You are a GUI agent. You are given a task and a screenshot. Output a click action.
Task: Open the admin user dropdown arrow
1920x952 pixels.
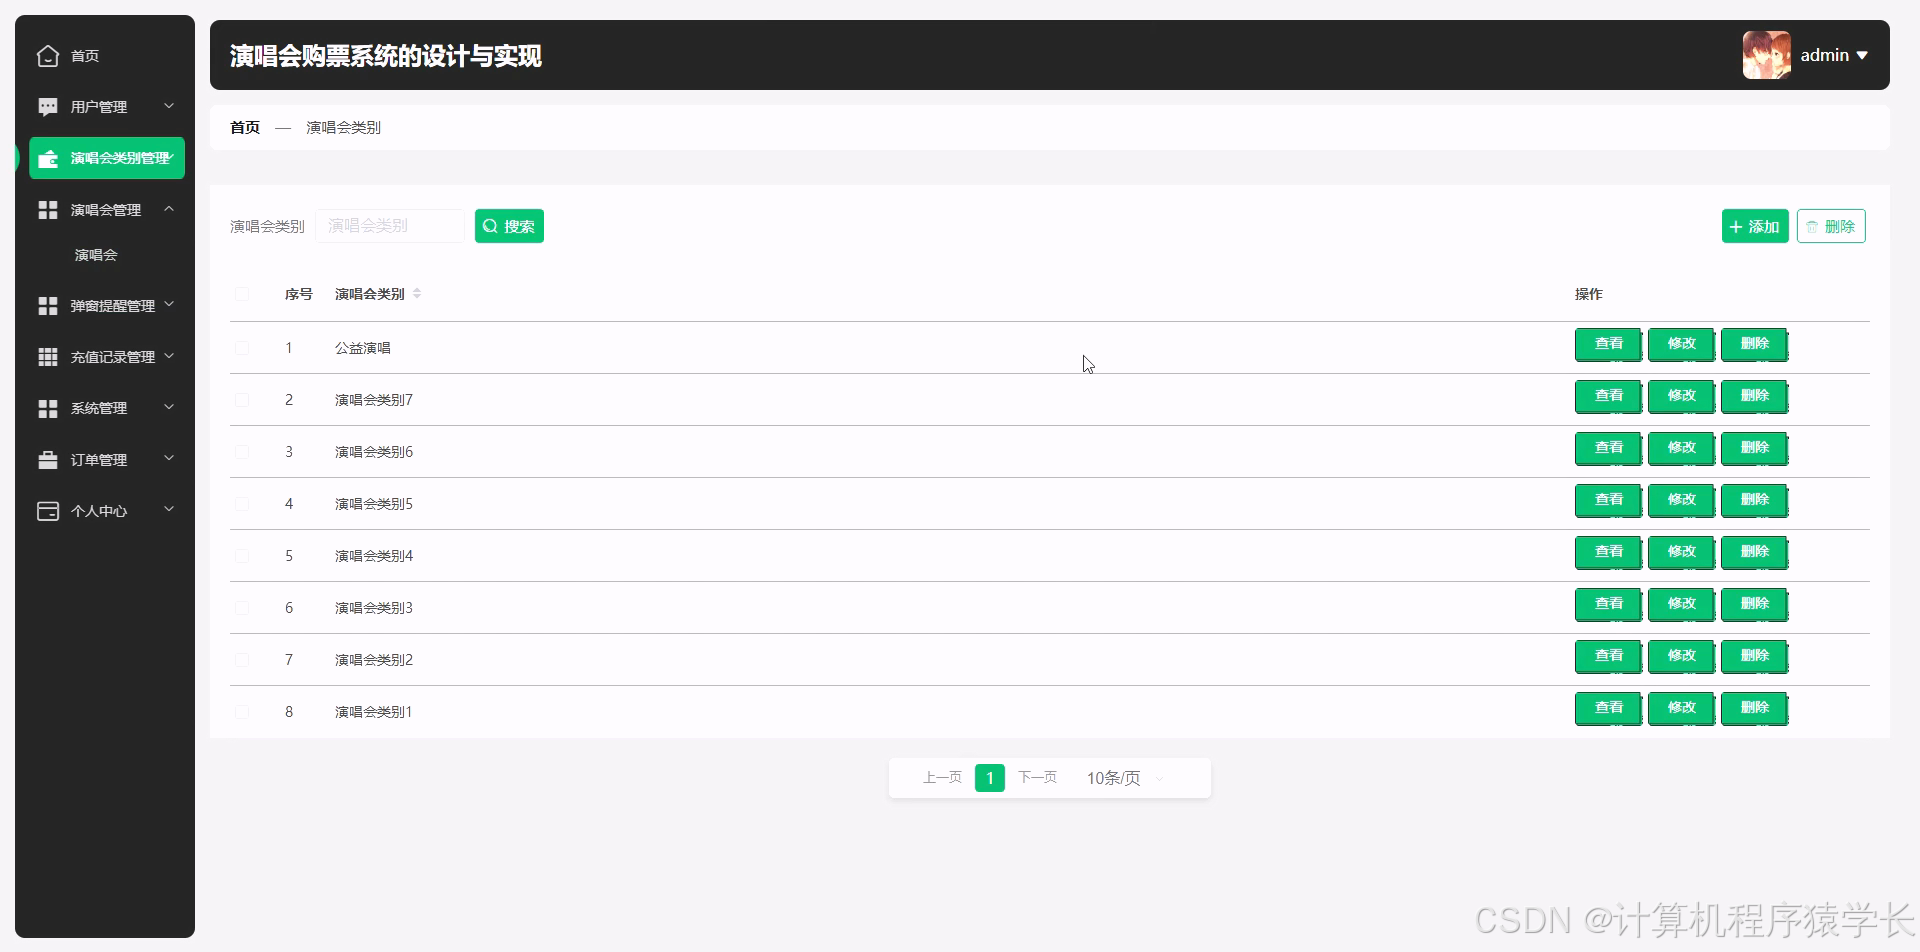click(1862, 56)
